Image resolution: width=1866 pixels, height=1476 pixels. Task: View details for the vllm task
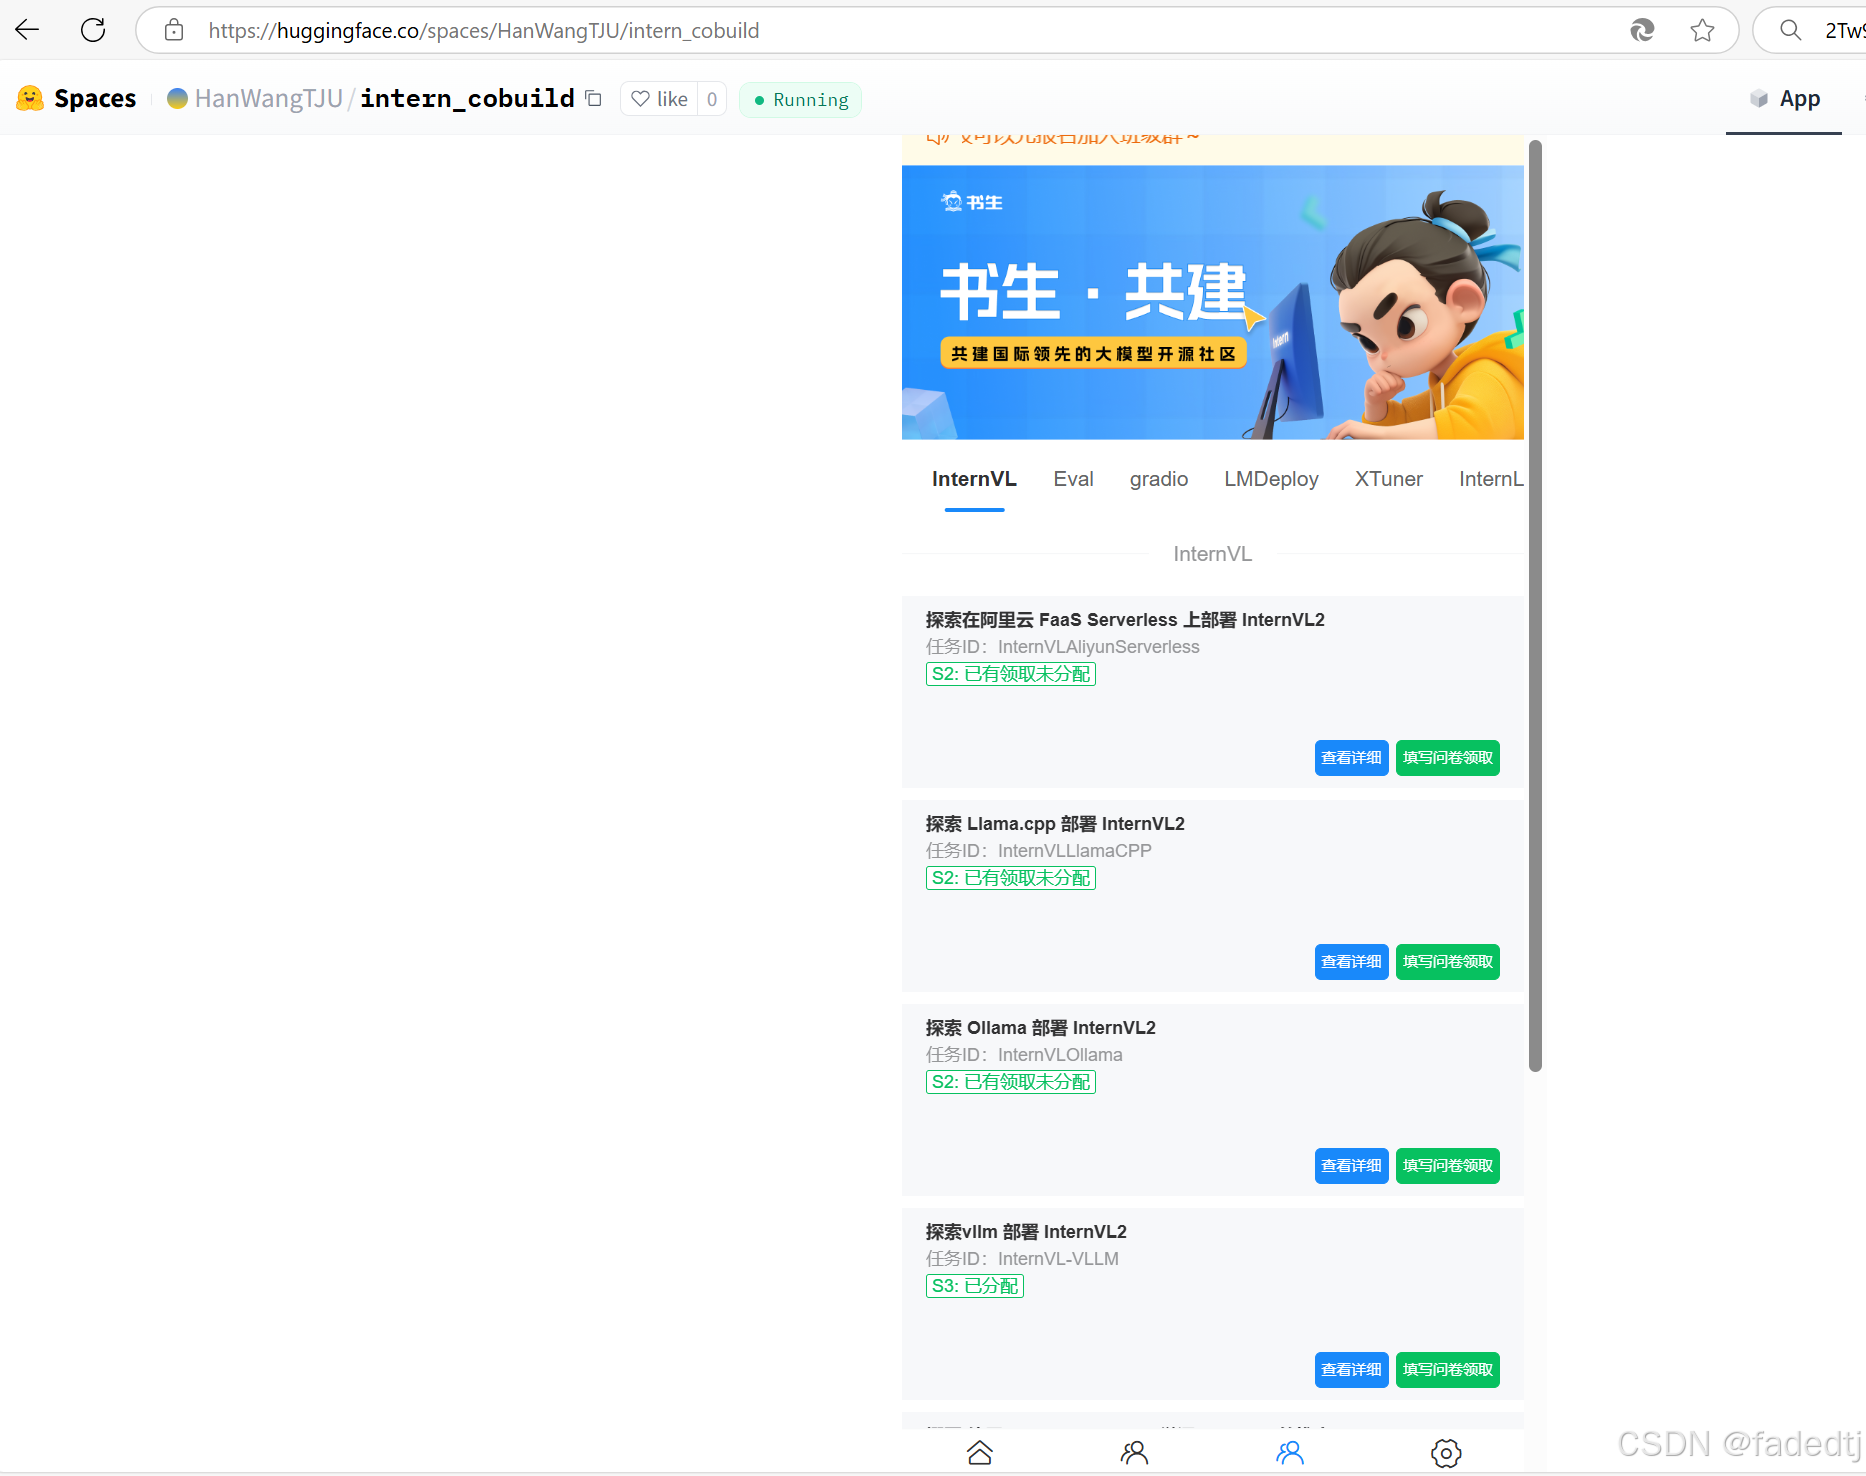(x=1351, y=1370)
